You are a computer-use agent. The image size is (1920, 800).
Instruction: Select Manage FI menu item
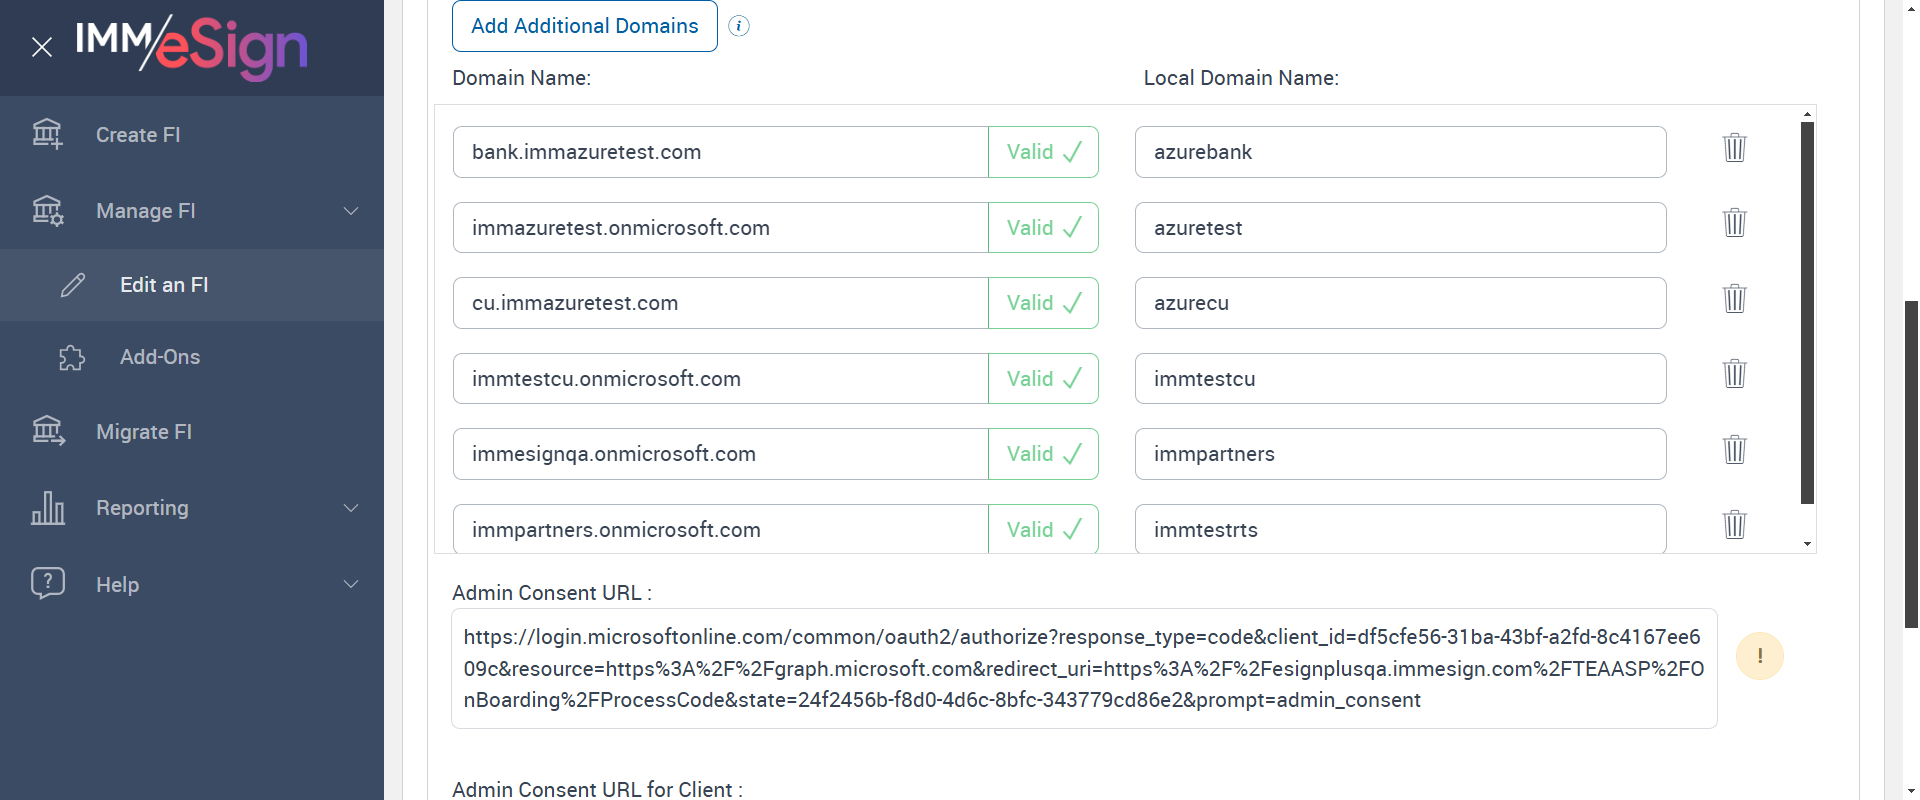coord(192,211)
